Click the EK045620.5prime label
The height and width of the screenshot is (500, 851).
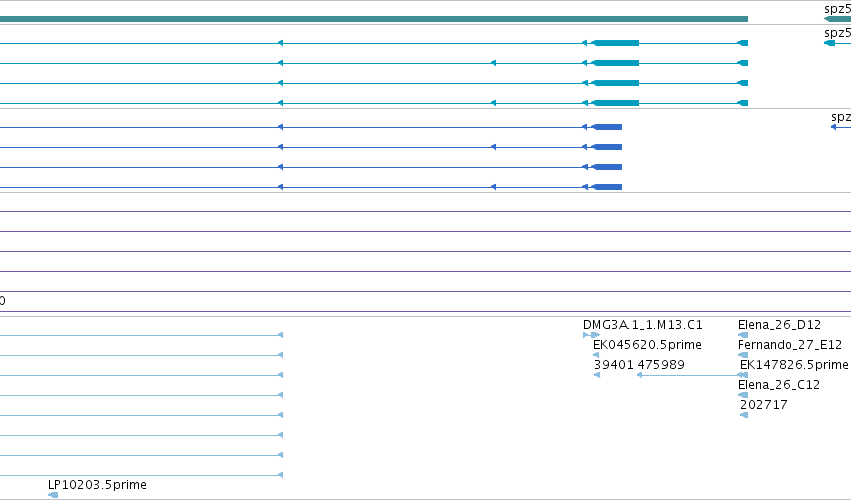(647, 345)
